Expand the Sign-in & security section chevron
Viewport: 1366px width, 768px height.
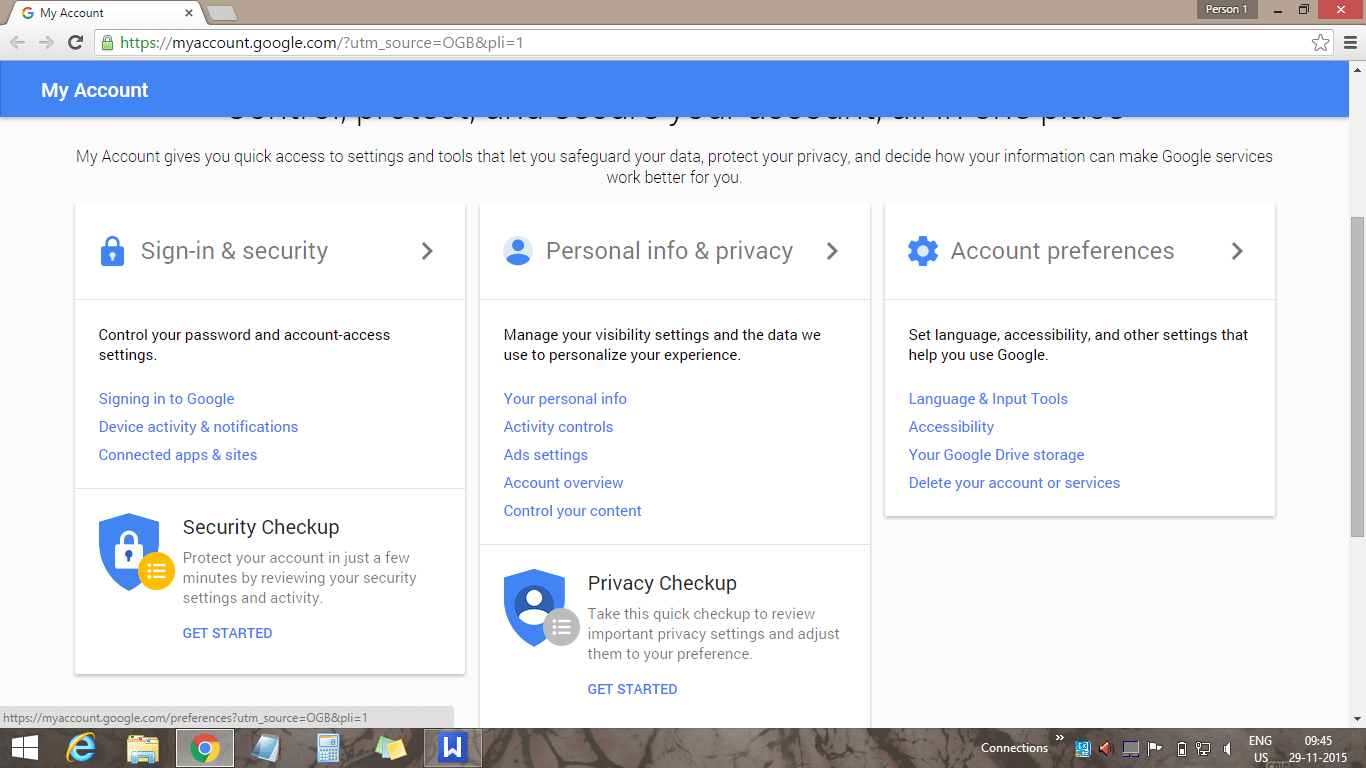pos(427,251)
